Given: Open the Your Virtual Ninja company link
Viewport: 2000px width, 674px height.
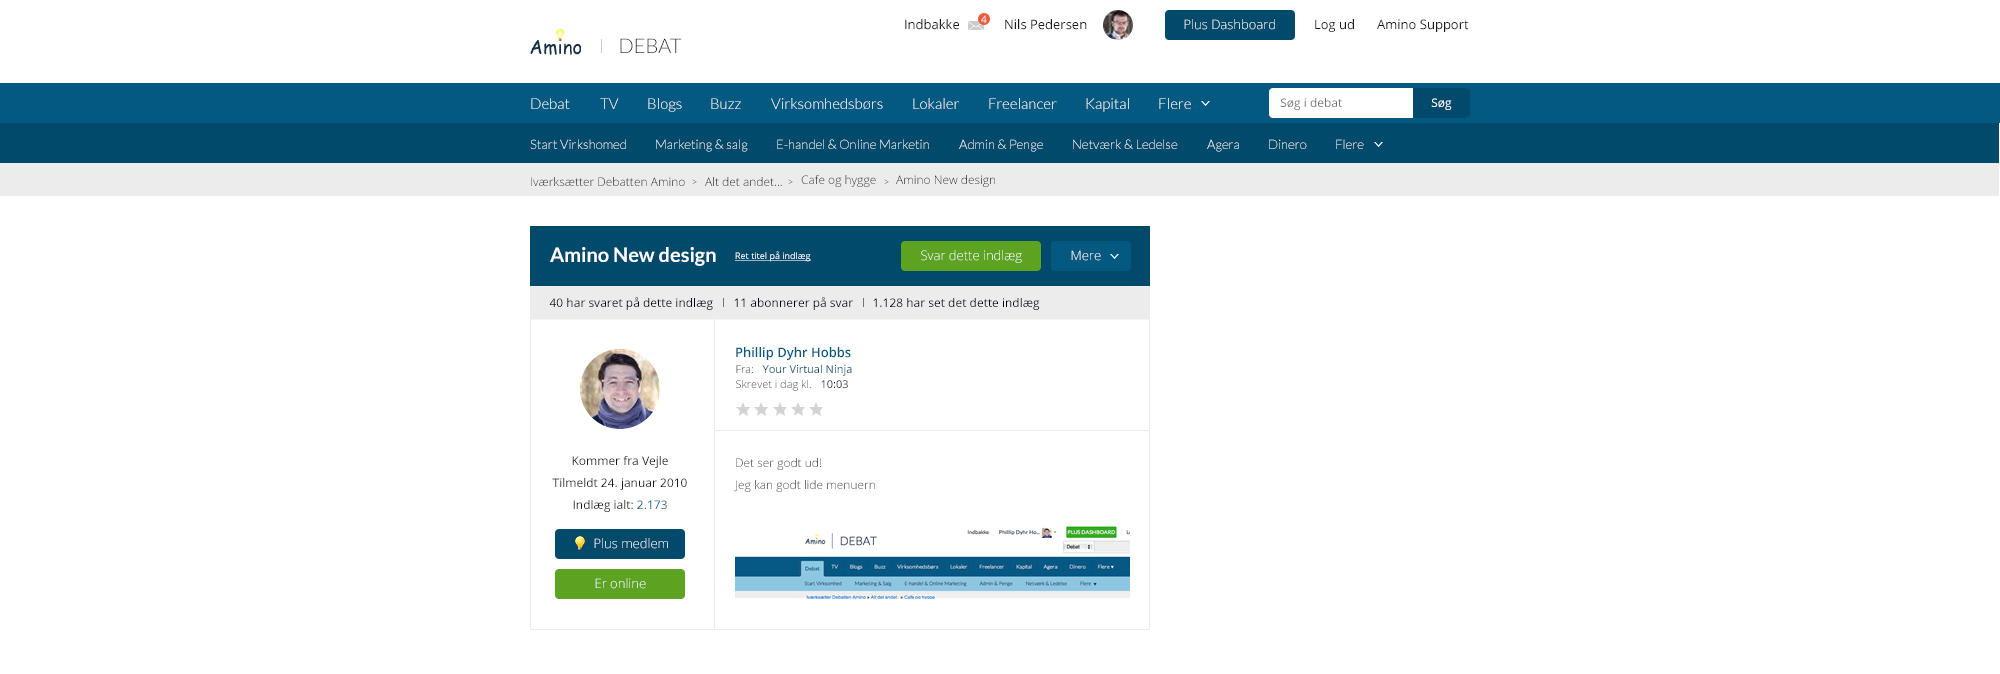Looking at the screenshot, I should 807,369.
